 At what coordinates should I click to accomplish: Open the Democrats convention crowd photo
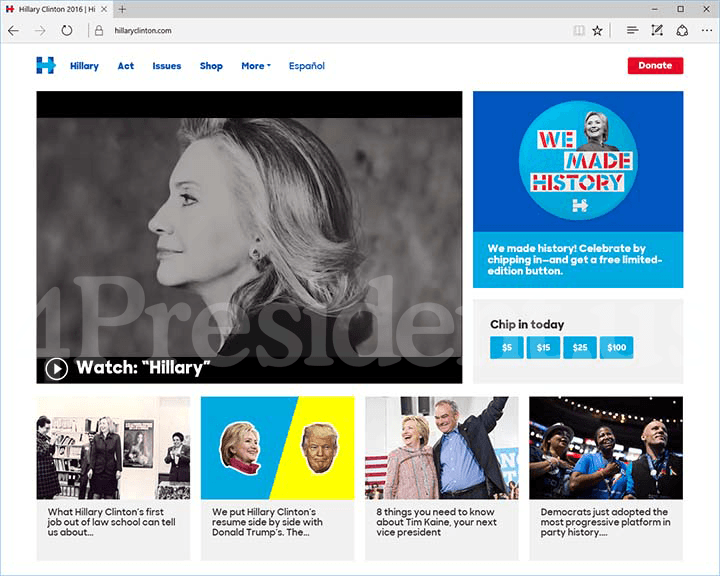pyautogui.click(x=606, y=448)
